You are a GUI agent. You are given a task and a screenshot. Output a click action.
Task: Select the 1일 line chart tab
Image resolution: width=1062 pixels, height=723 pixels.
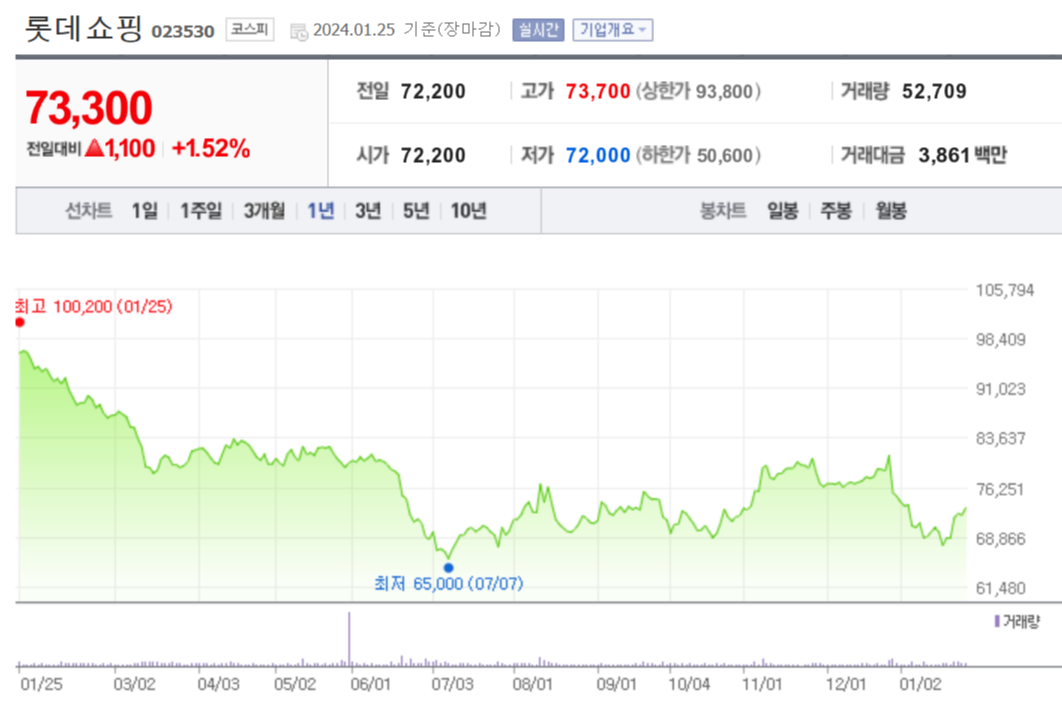pyautogui.click(x=144, y=211)
